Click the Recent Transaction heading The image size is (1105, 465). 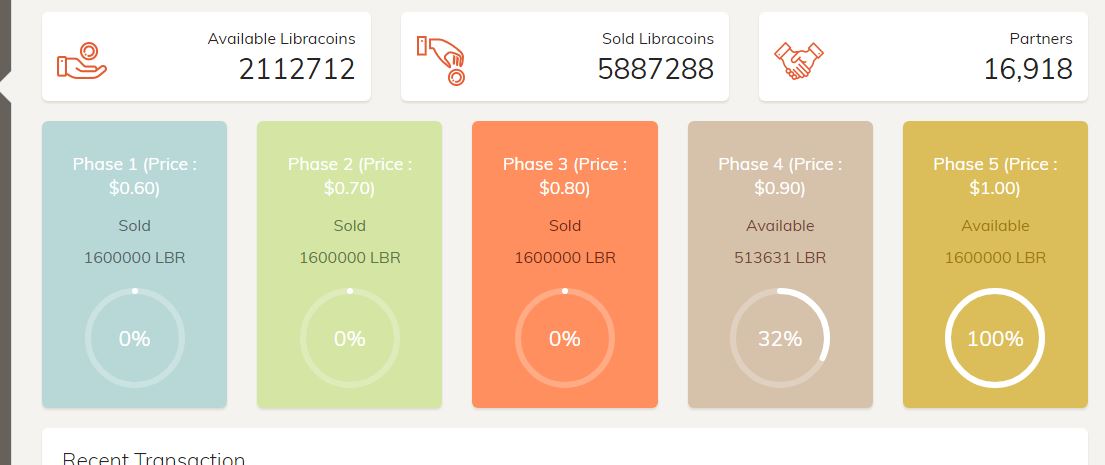tap(153, 458)
